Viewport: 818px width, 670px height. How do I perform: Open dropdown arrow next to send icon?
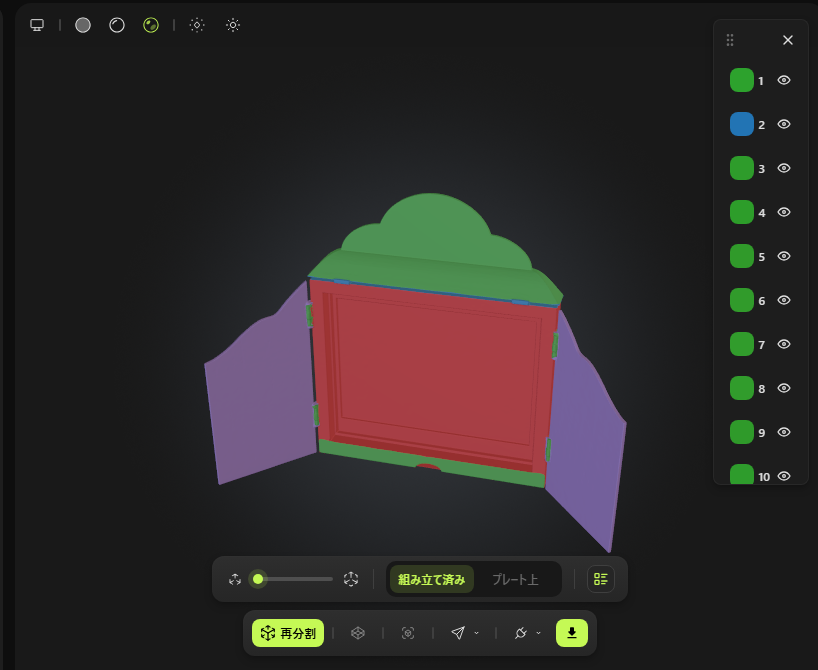pos(476,633)
